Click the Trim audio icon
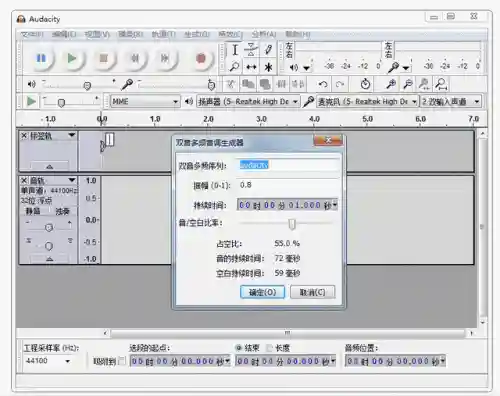The width and height of the screenshot is (500, 396). 282,84
